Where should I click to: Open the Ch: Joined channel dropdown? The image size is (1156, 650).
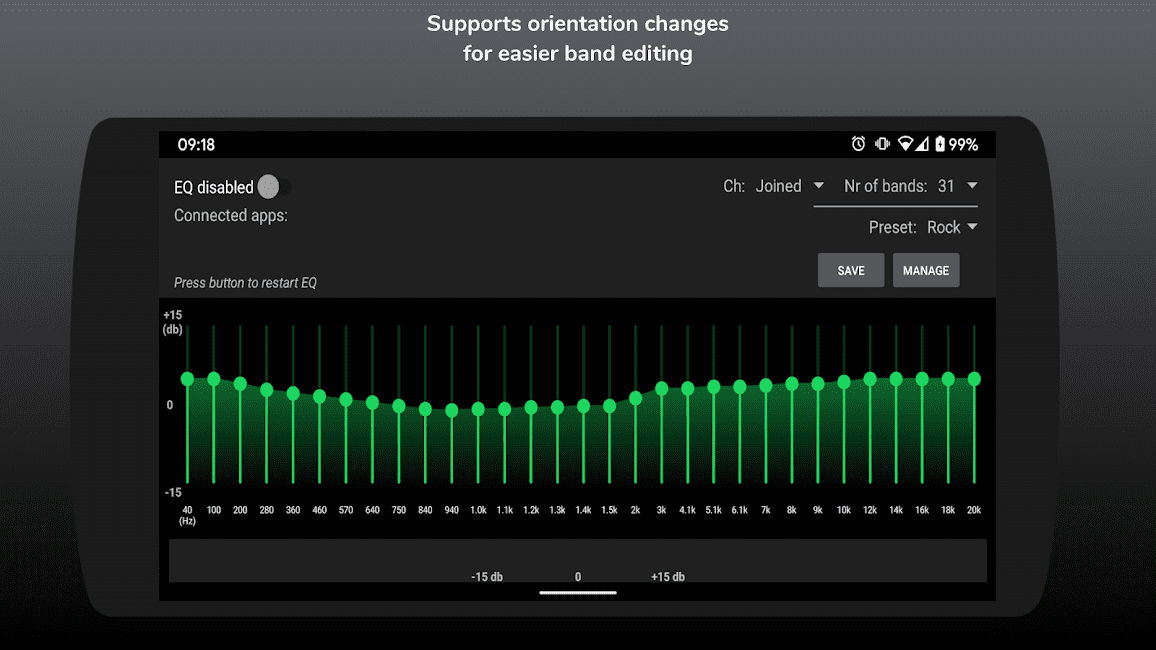789,186
